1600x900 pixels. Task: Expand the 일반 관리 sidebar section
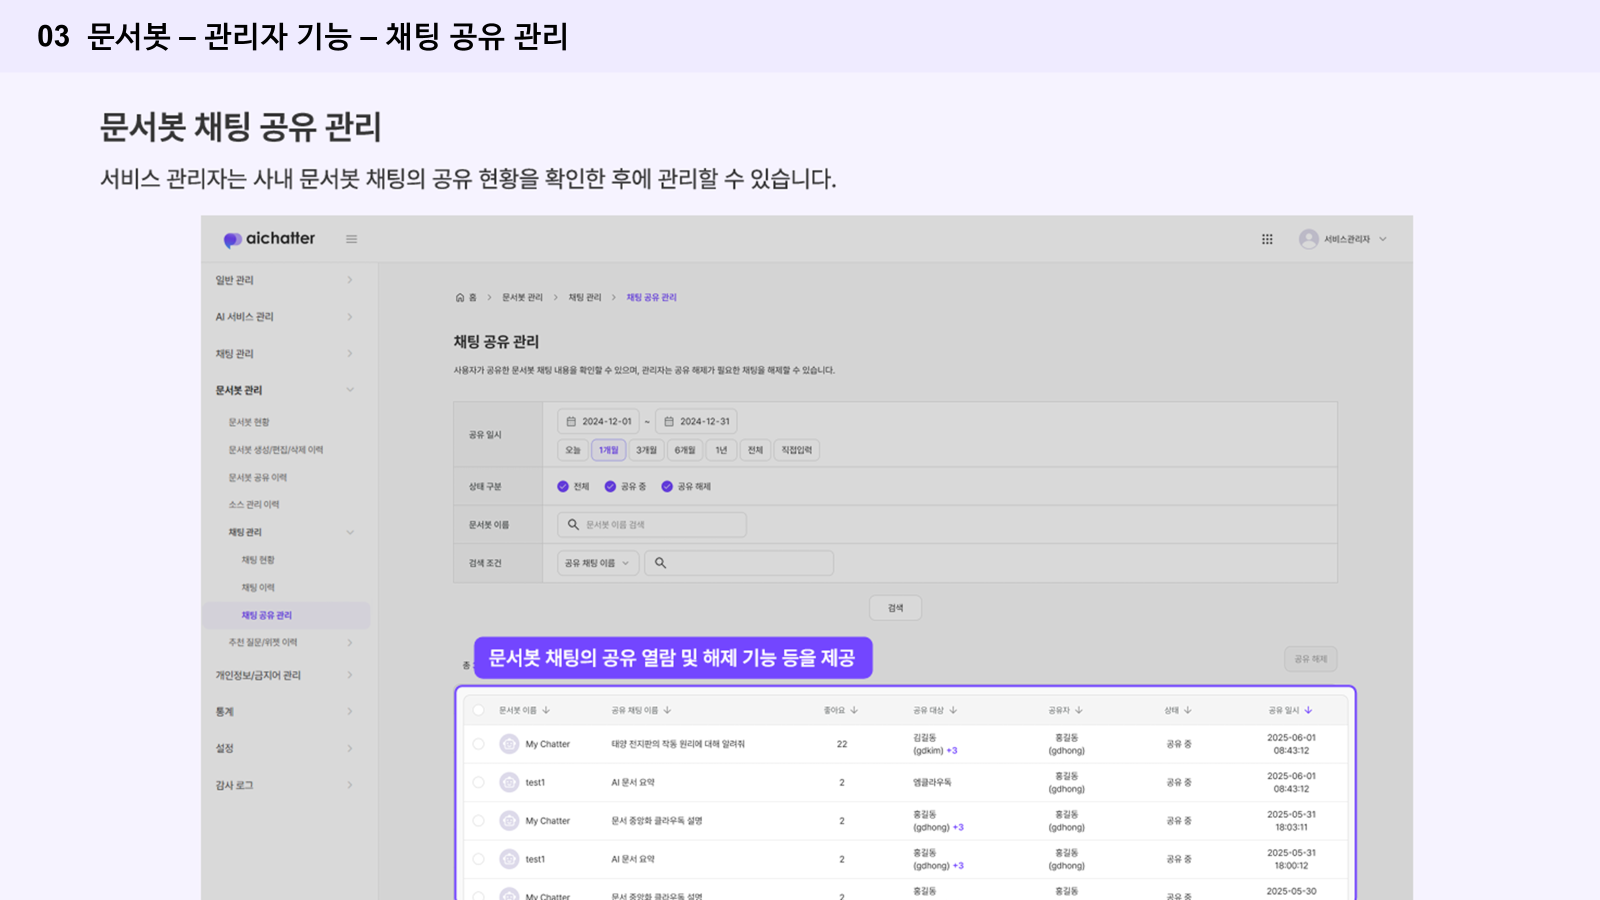pos(284,280)
